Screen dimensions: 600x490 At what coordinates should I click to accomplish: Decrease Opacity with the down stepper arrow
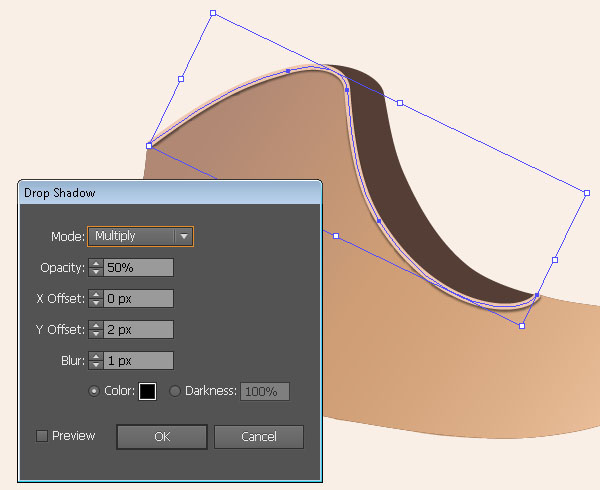tap(96, 272)
